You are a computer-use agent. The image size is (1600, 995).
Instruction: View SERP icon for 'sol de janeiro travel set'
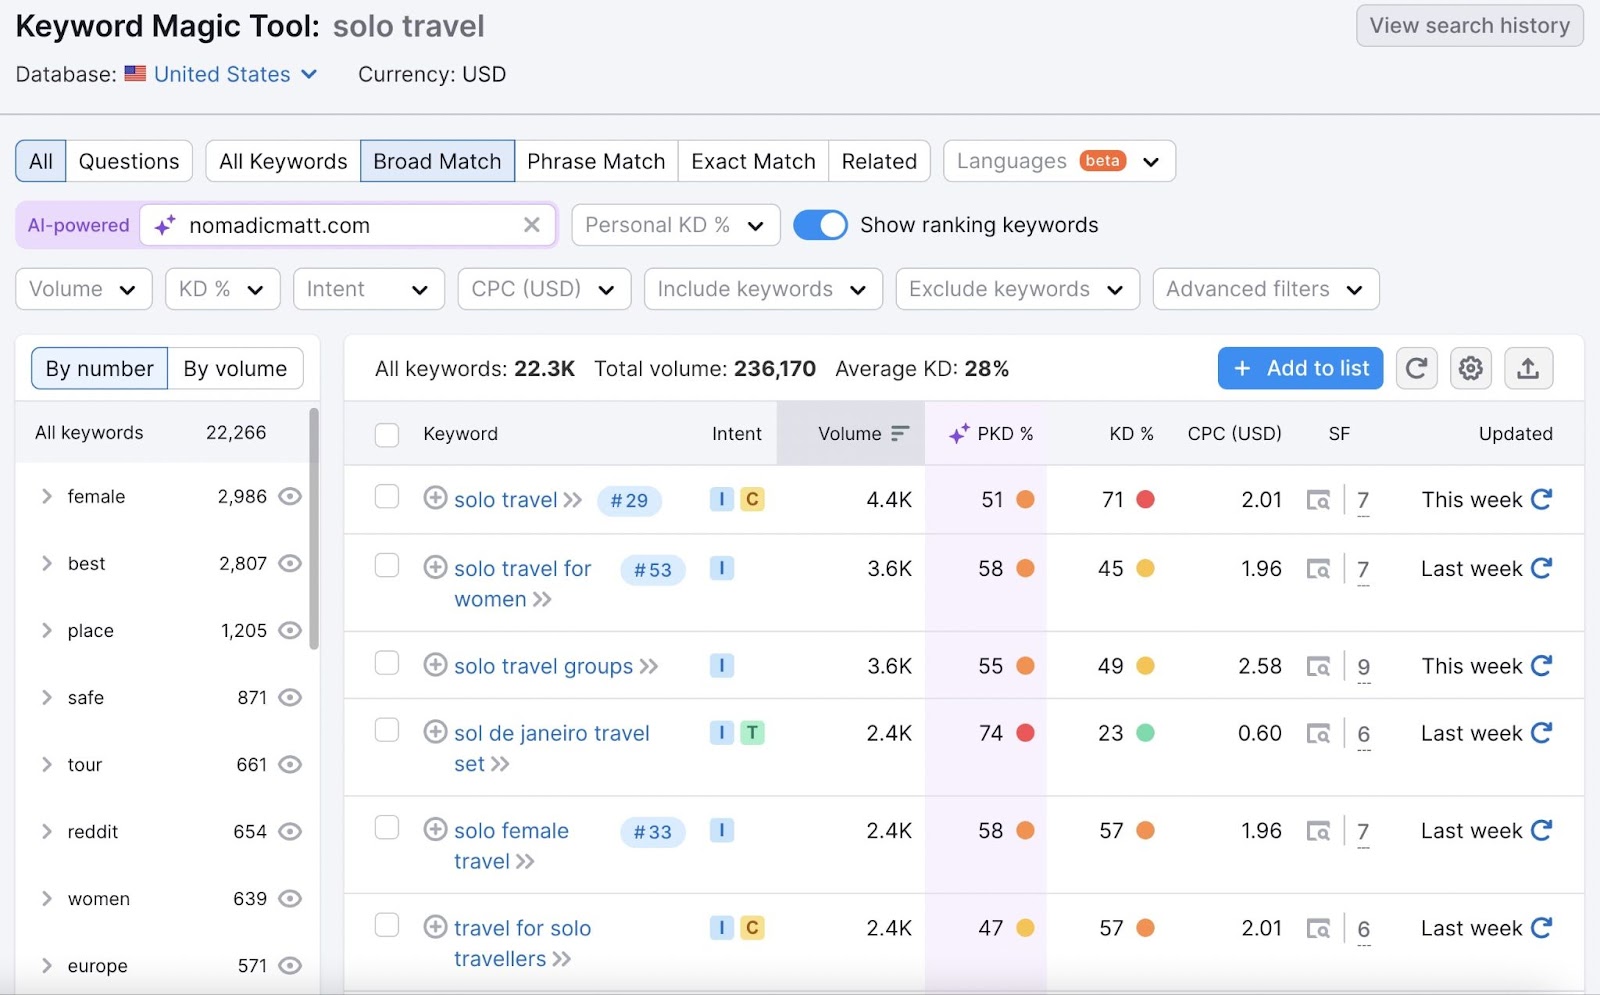(1318, 734)
